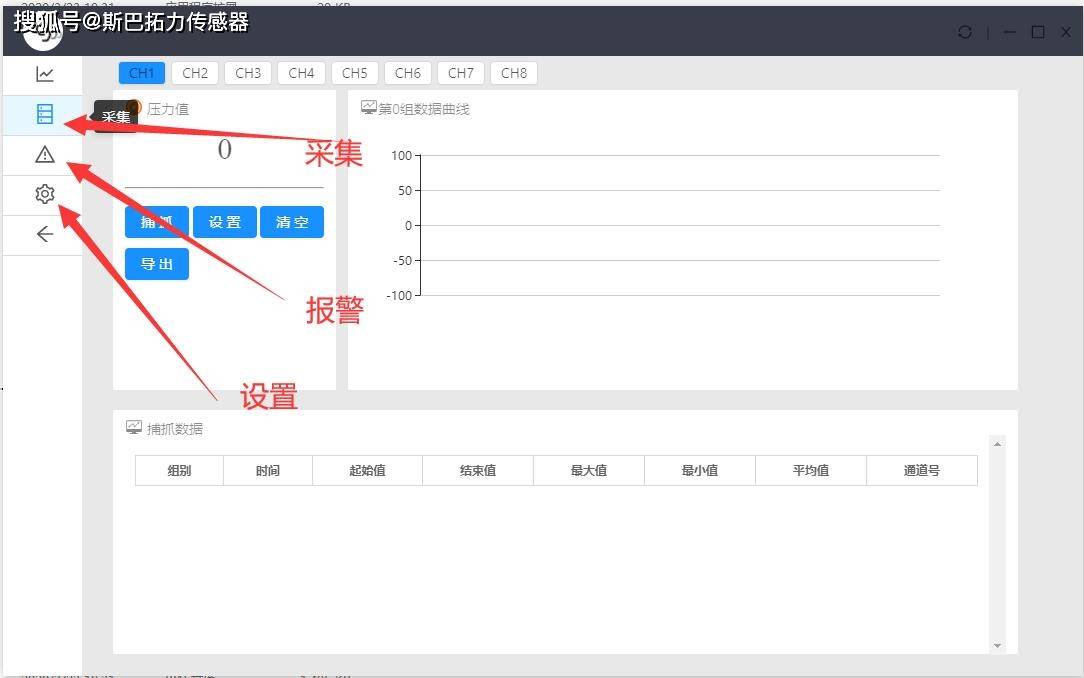The height and width of the screenshot is (678, 1084).
Task: Switch to the CH1 channel tab
Action: point(142,73)
